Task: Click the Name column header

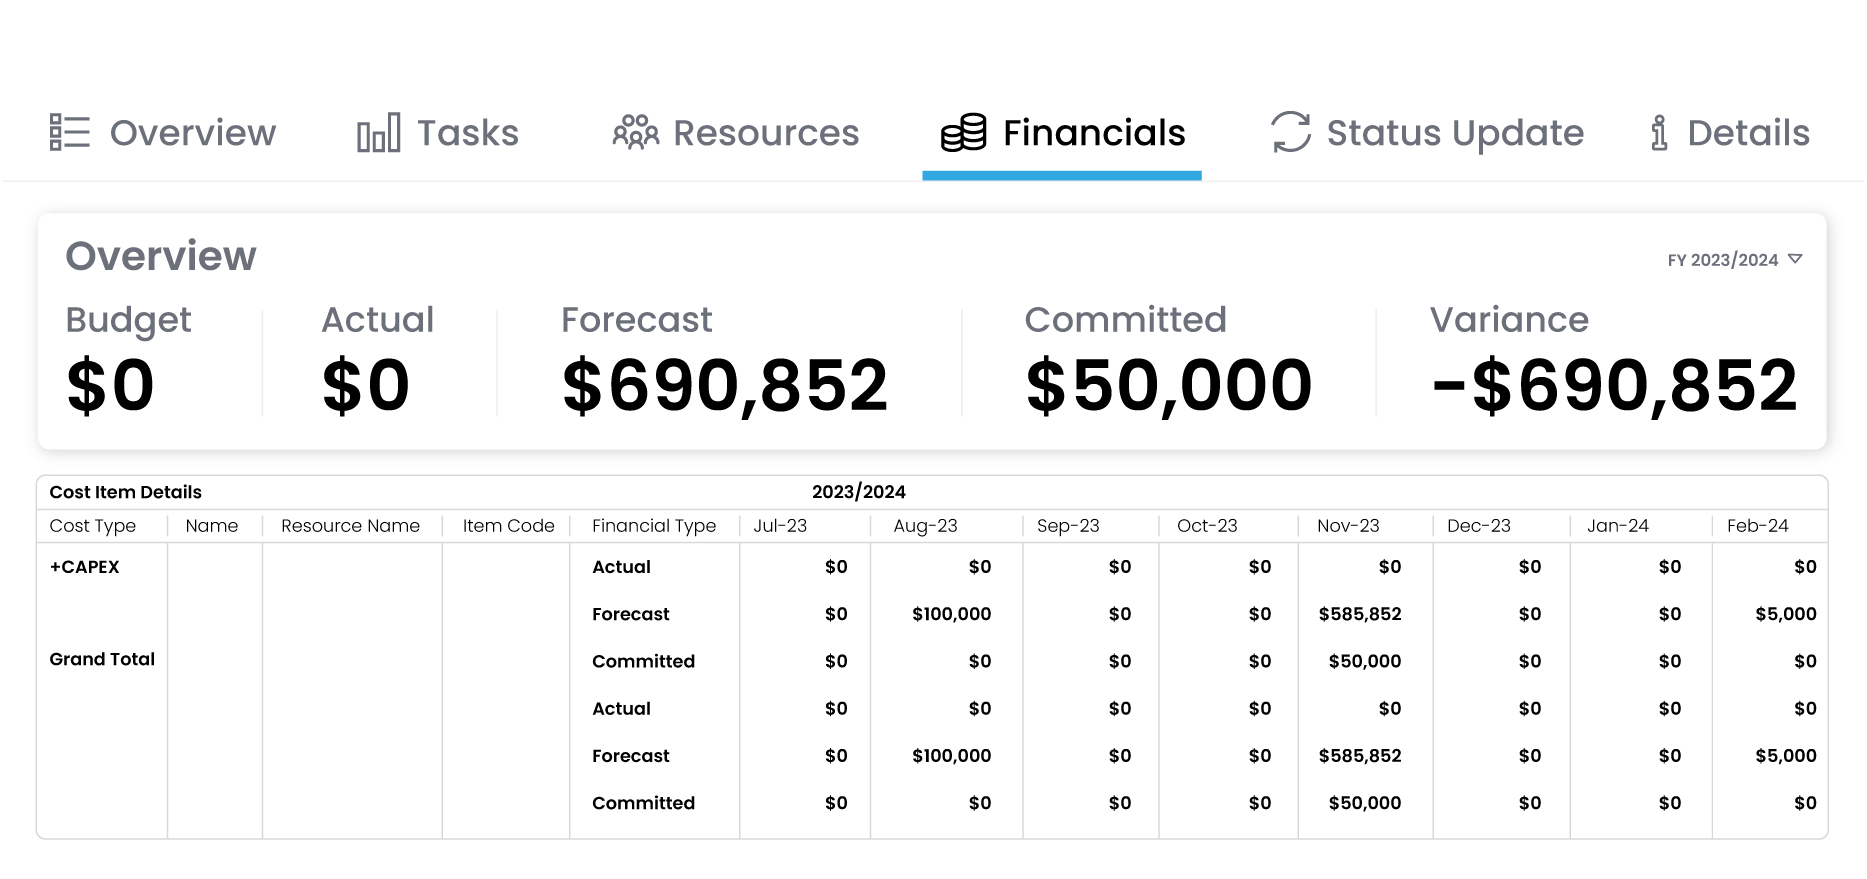Action: click(x=212, y=526)
